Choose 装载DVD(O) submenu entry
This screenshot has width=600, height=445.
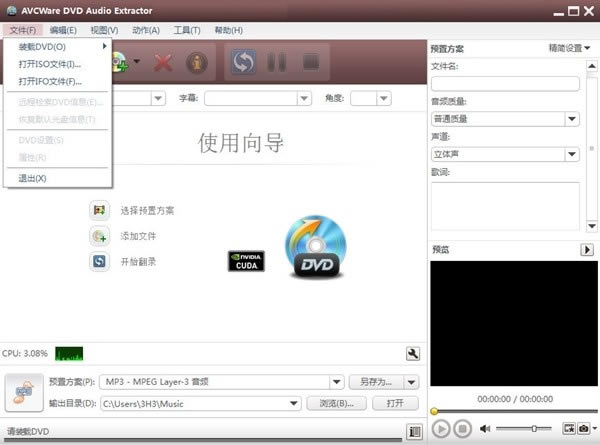pyautogui.click(x=57, y=47)
